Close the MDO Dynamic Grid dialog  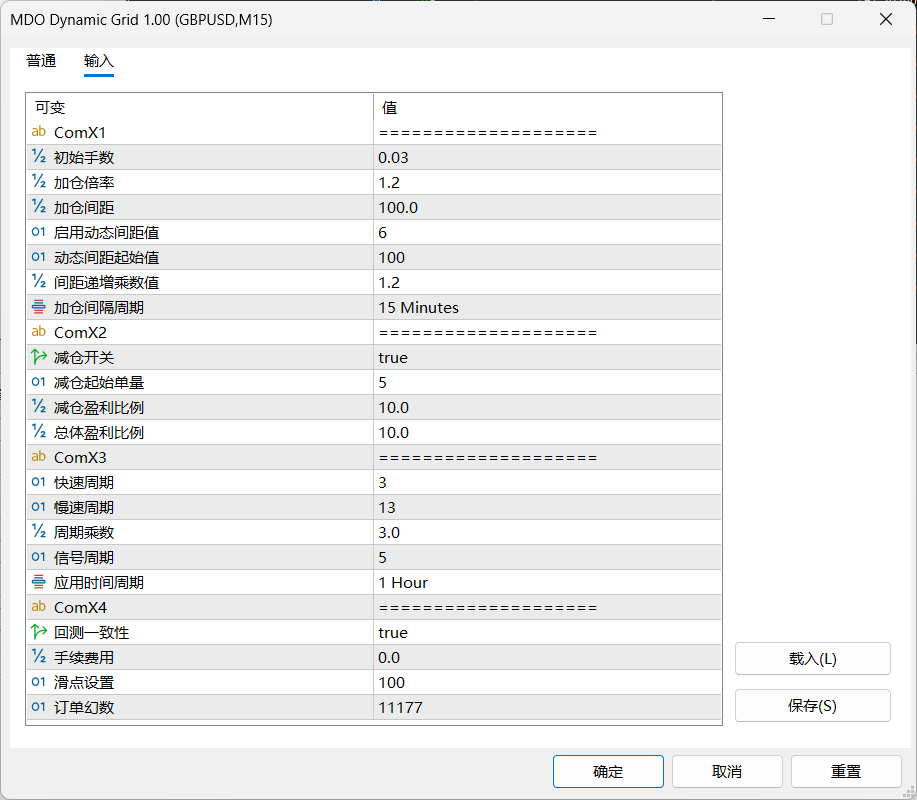(885, 19)
